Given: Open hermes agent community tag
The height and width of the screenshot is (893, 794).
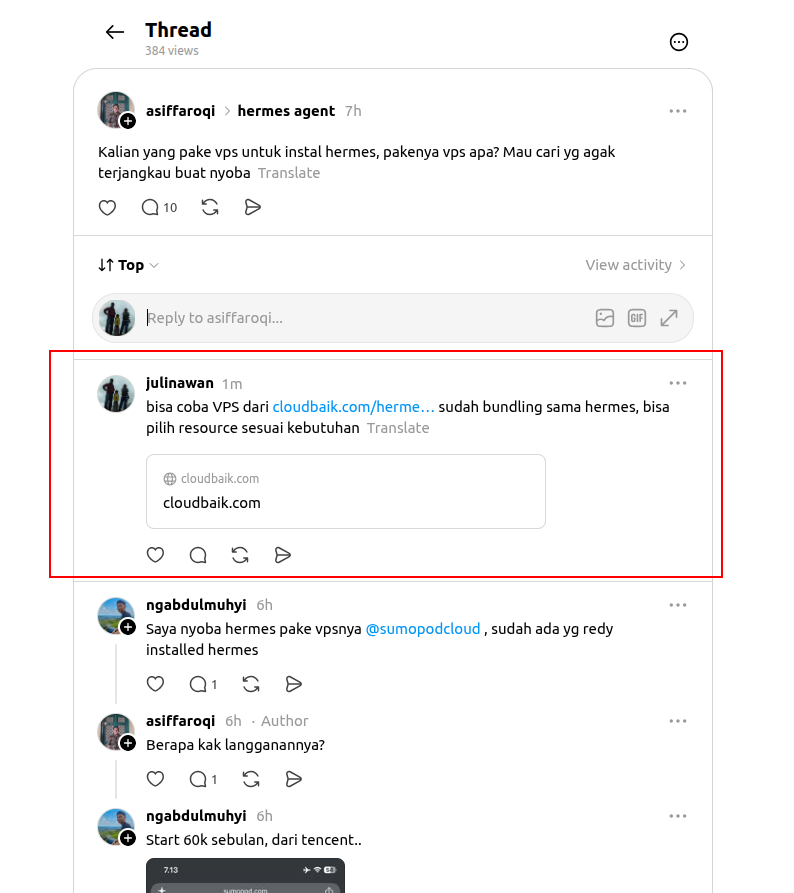Looking at the screenshot, I should coord(286,111).
